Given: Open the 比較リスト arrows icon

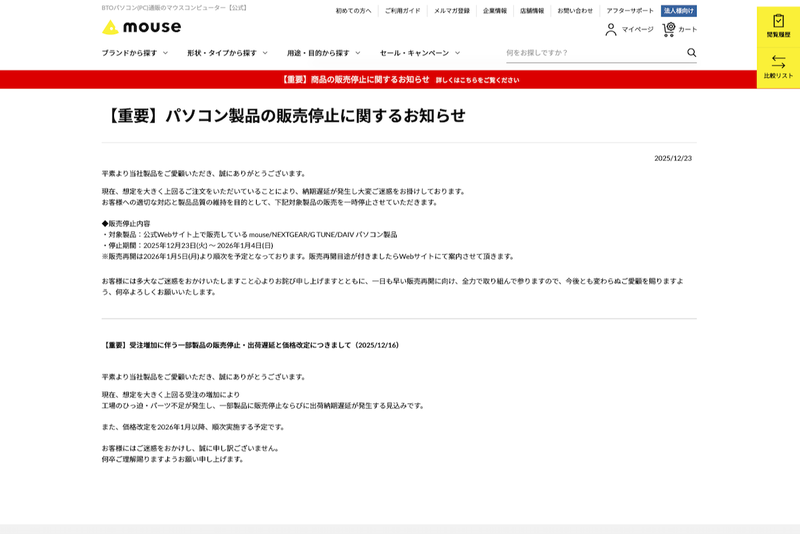Looking at the screenshot, I should [x=778, y=62].
